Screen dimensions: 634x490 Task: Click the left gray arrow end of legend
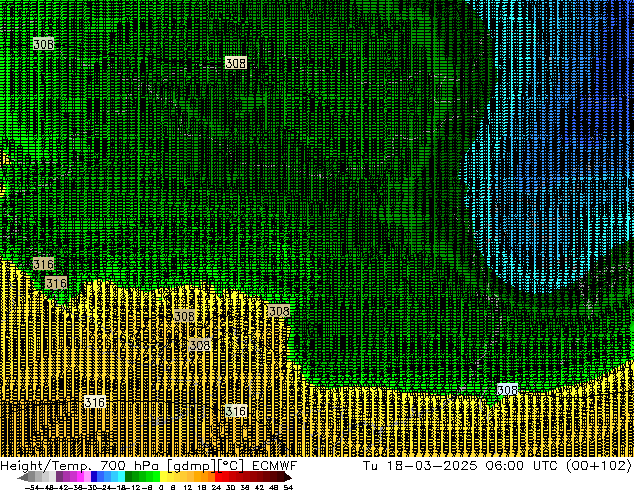[23, 477]
